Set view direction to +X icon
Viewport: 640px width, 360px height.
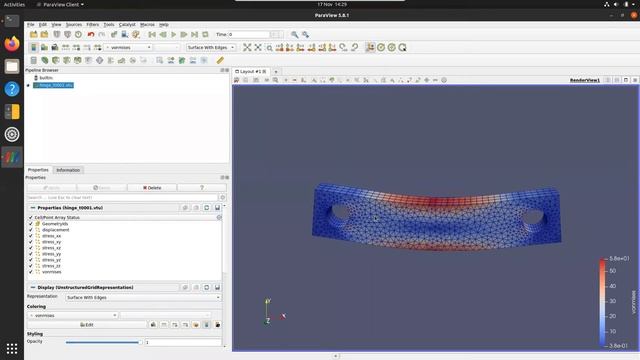click(280, 47)
